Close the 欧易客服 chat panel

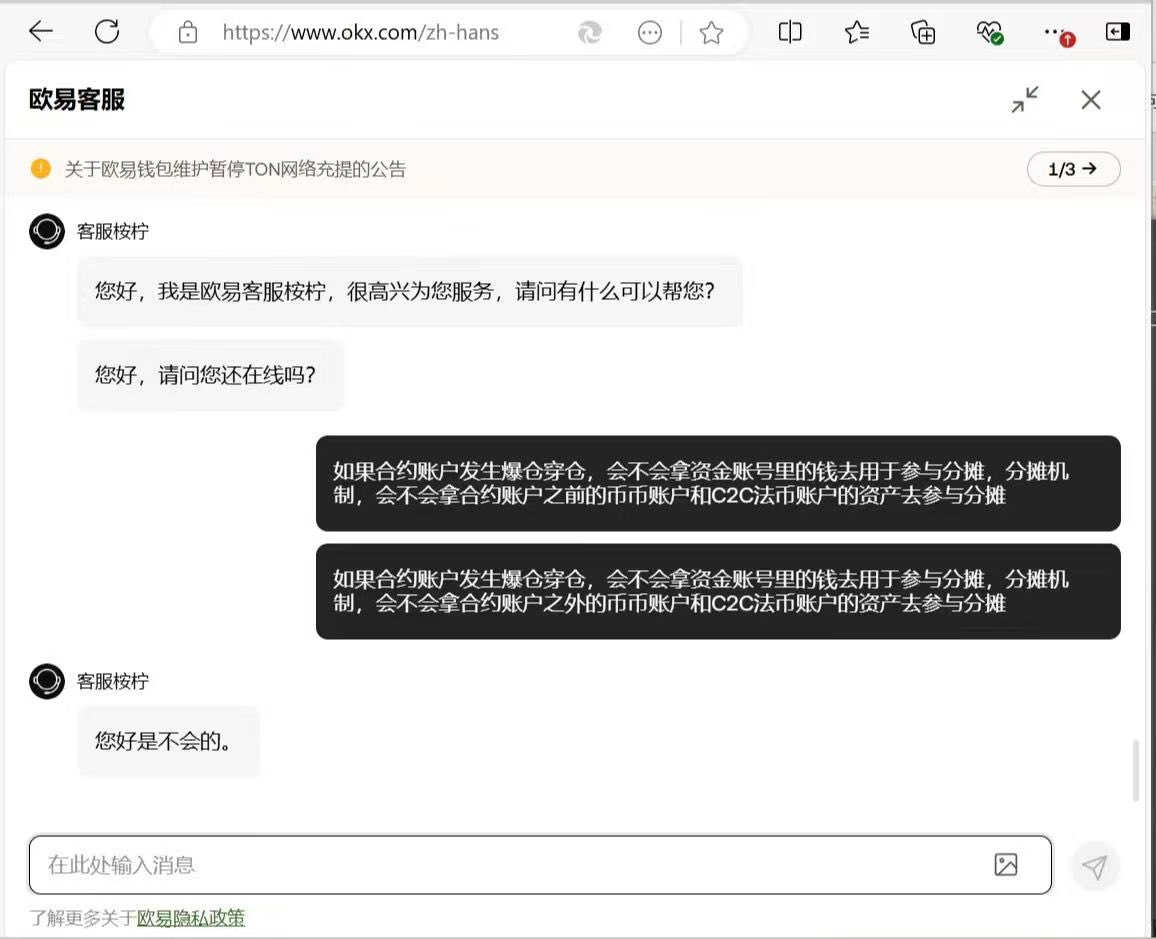(x=1091, y=100)
